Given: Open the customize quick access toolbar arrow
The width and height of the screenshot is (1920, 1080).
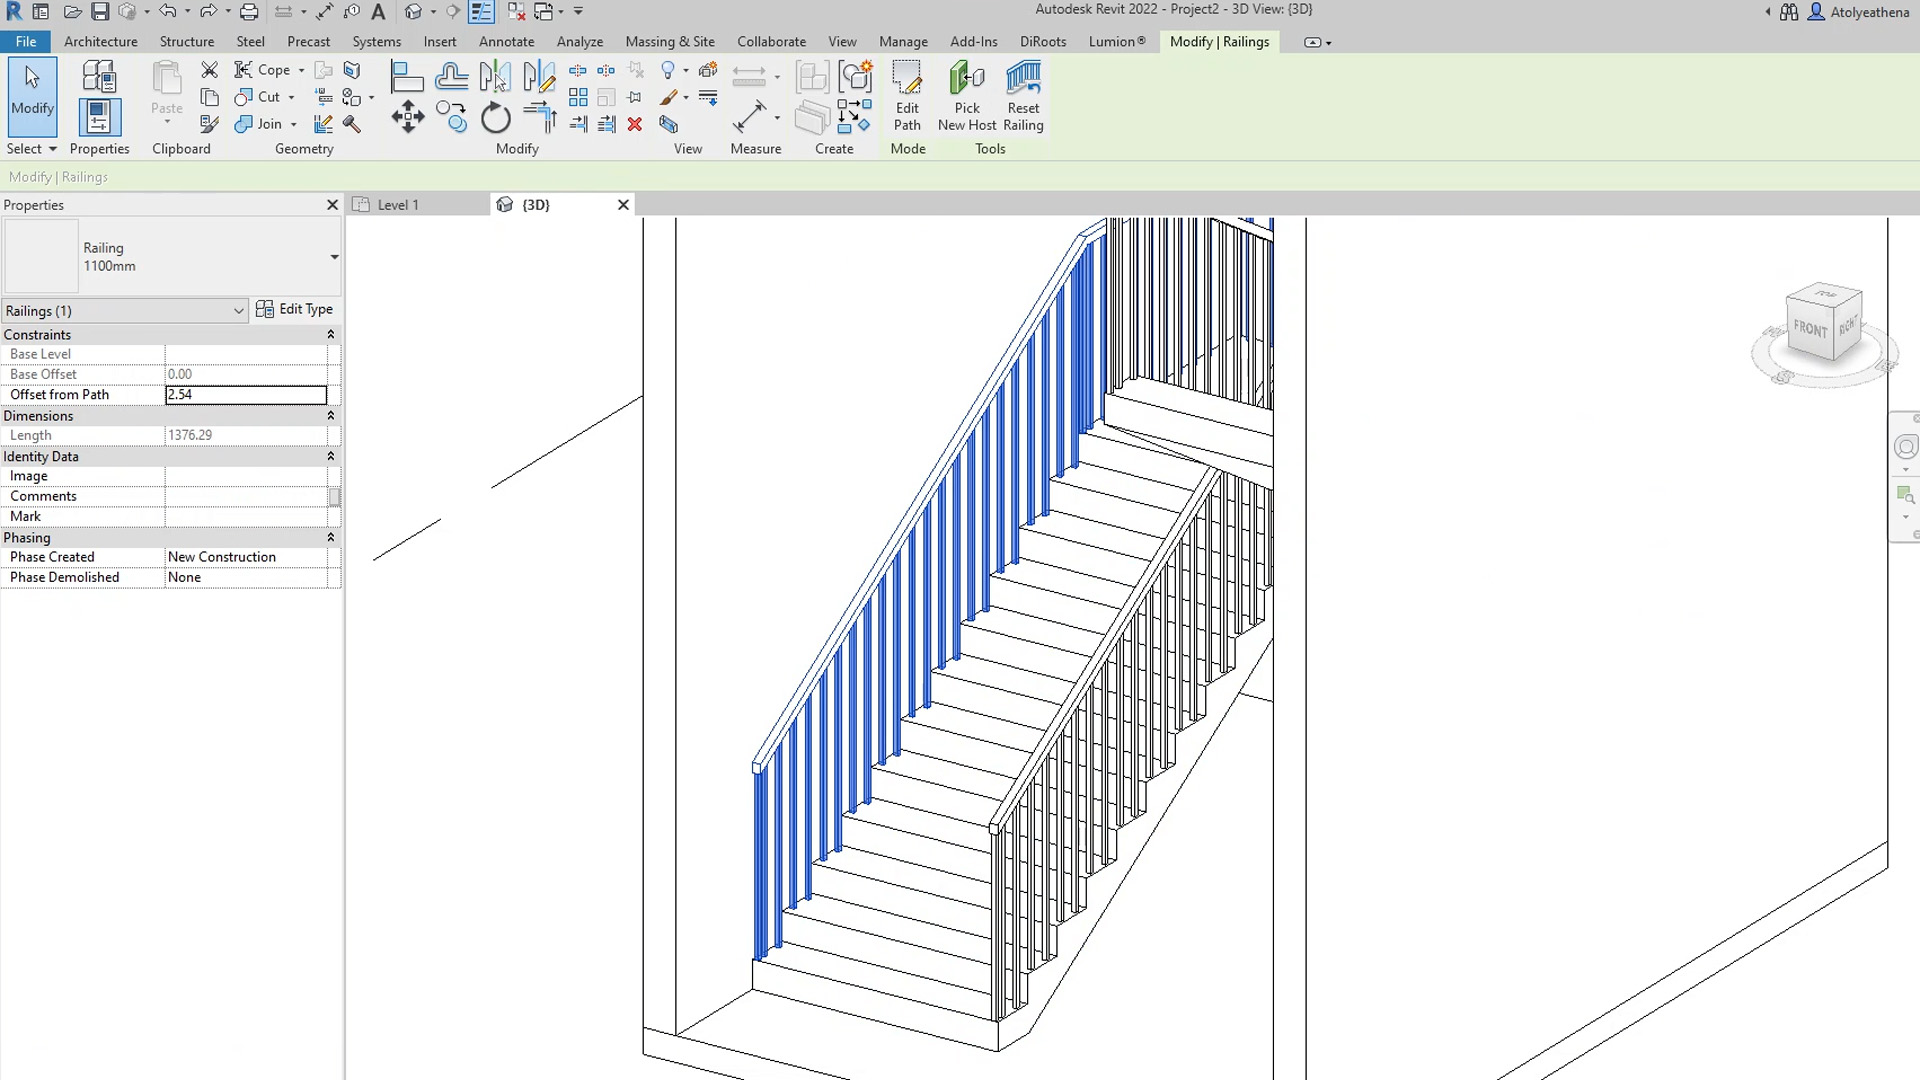Looking at the screenshot, I should 578,12.
